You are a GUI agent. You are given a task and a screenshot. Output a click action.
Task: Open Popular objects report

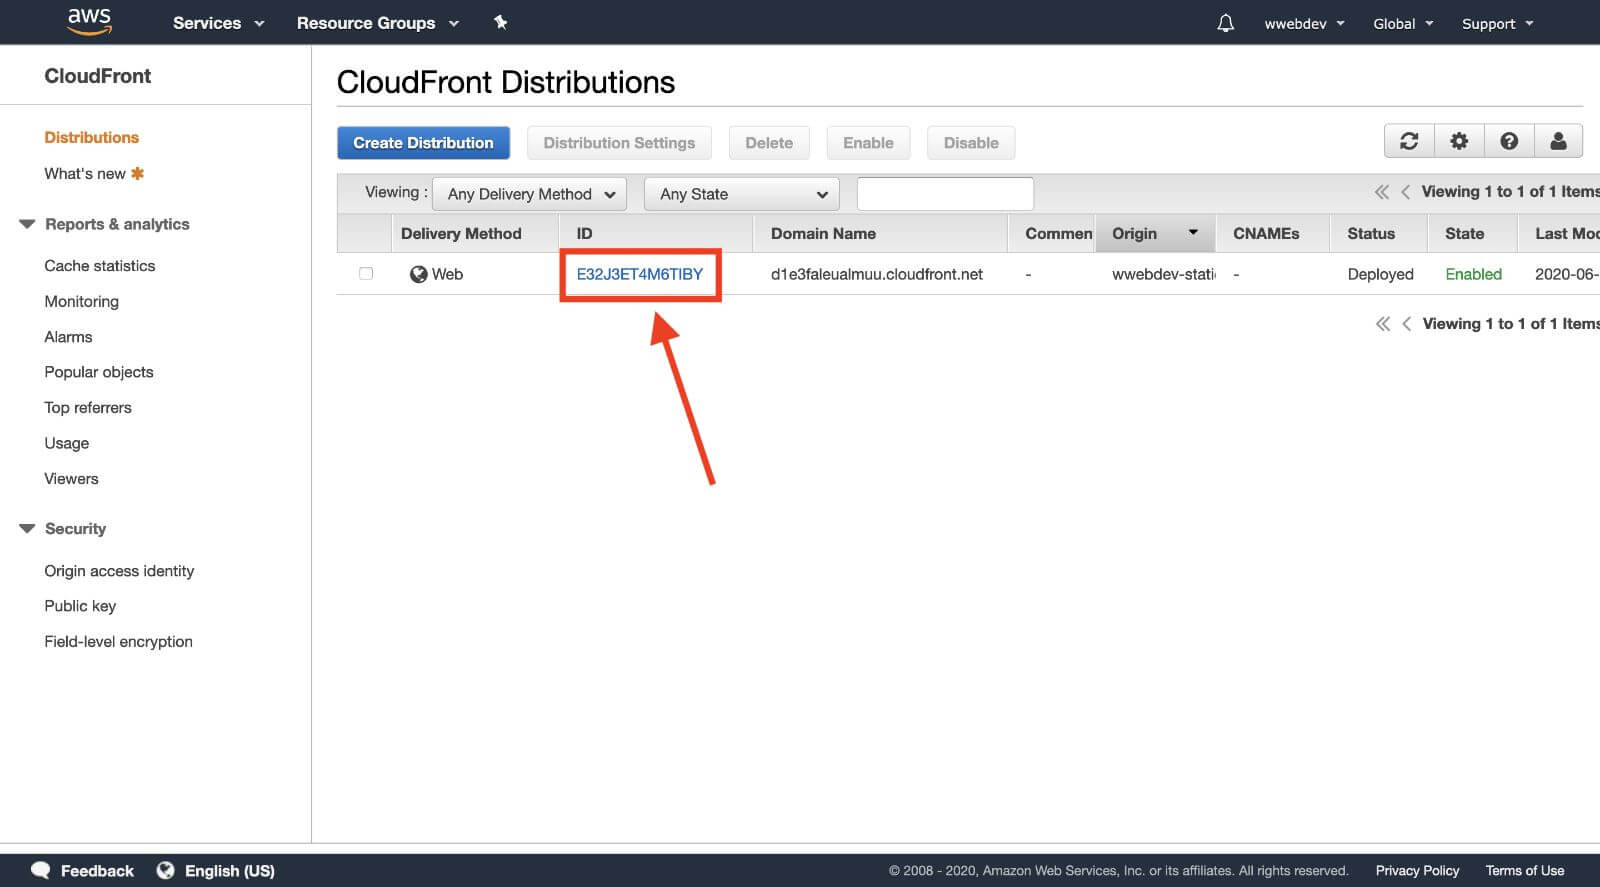pyautogui.click(x=99, y=372)
